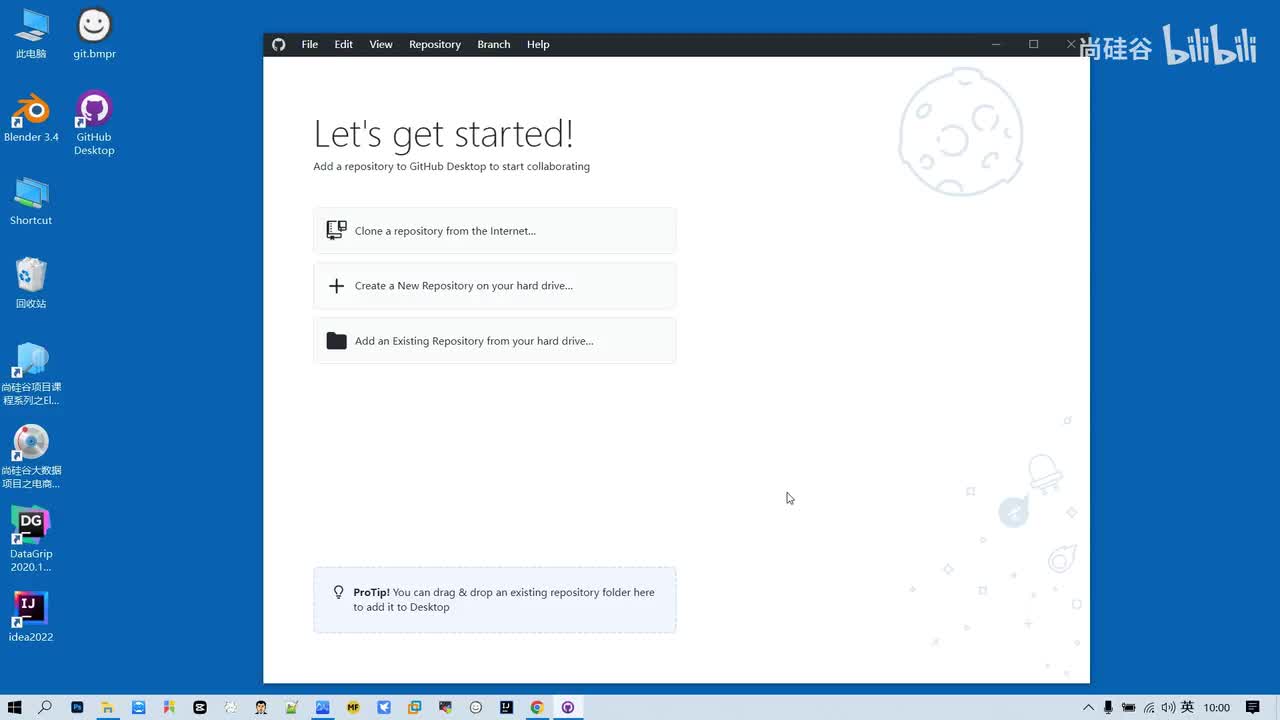Select the Blender 3.4 desktop shortcut

click(x=31, y=118)
